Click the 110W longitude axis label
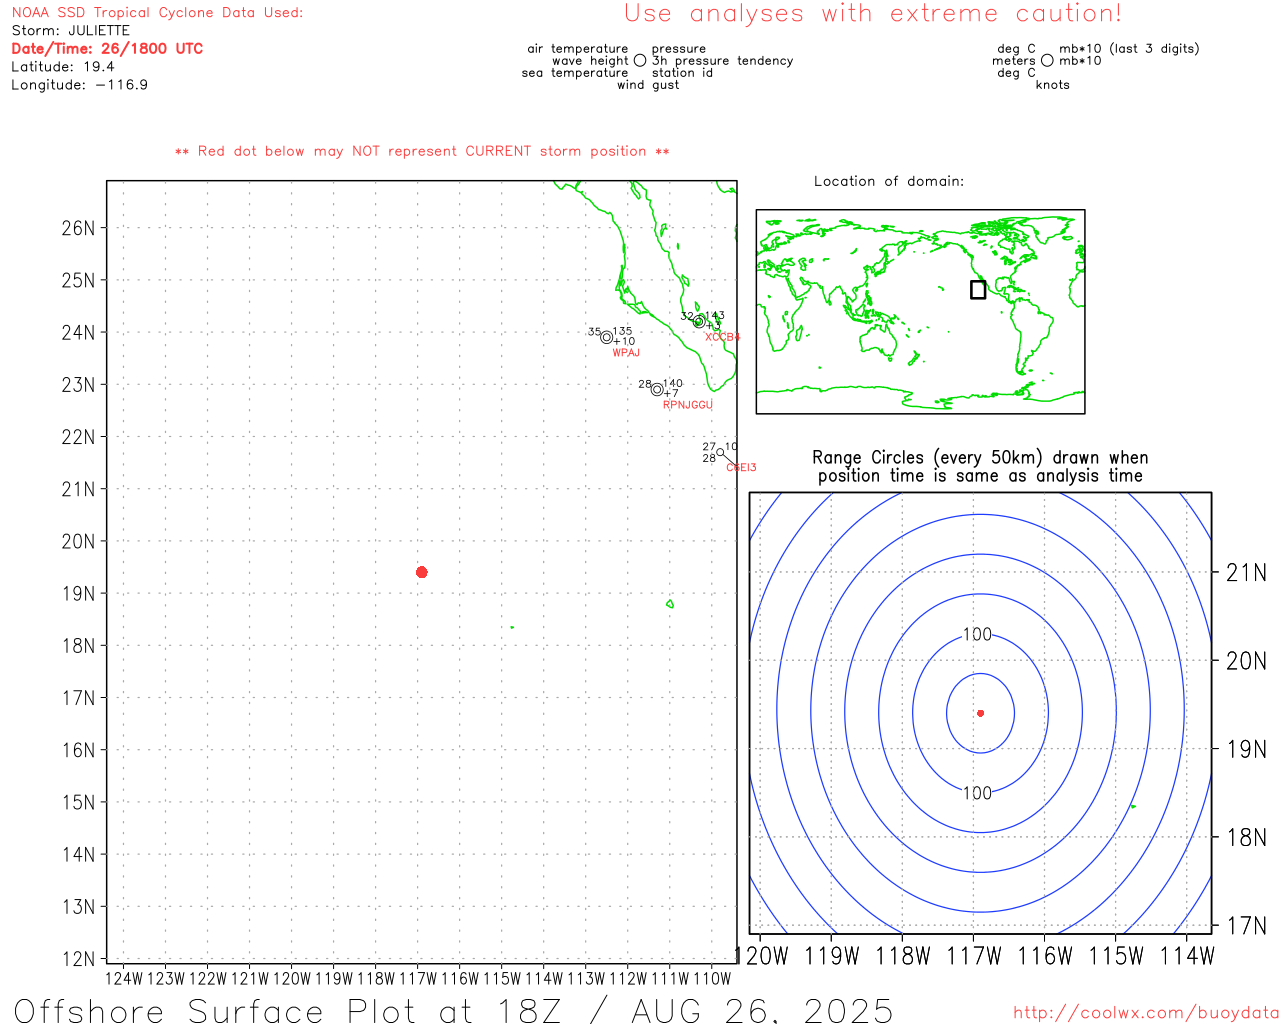Viewport: 1280px width, 1024px height. point(712,978)
